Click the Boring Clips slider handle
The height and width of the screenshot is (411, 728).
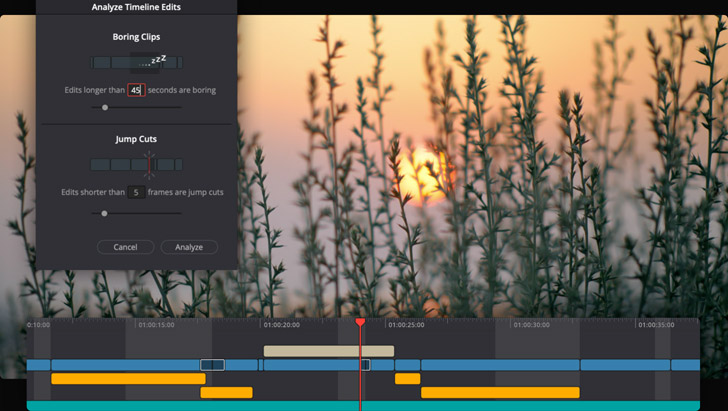click(x=105, y=108)
